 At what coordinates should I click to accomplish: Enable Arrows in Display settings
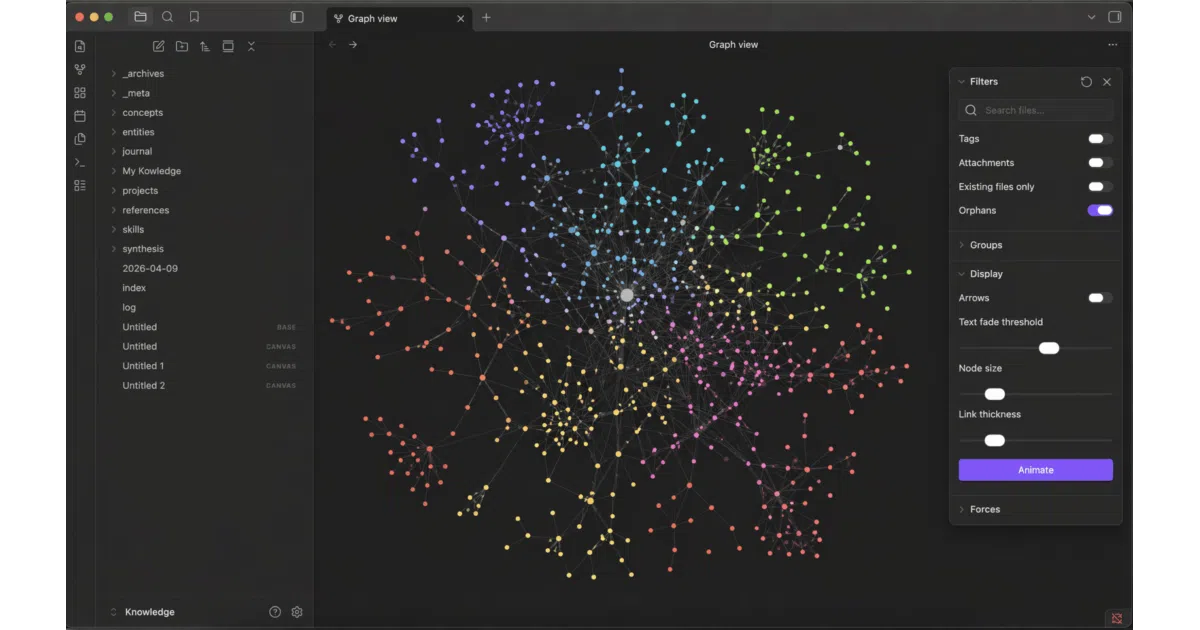point(1100,298)
